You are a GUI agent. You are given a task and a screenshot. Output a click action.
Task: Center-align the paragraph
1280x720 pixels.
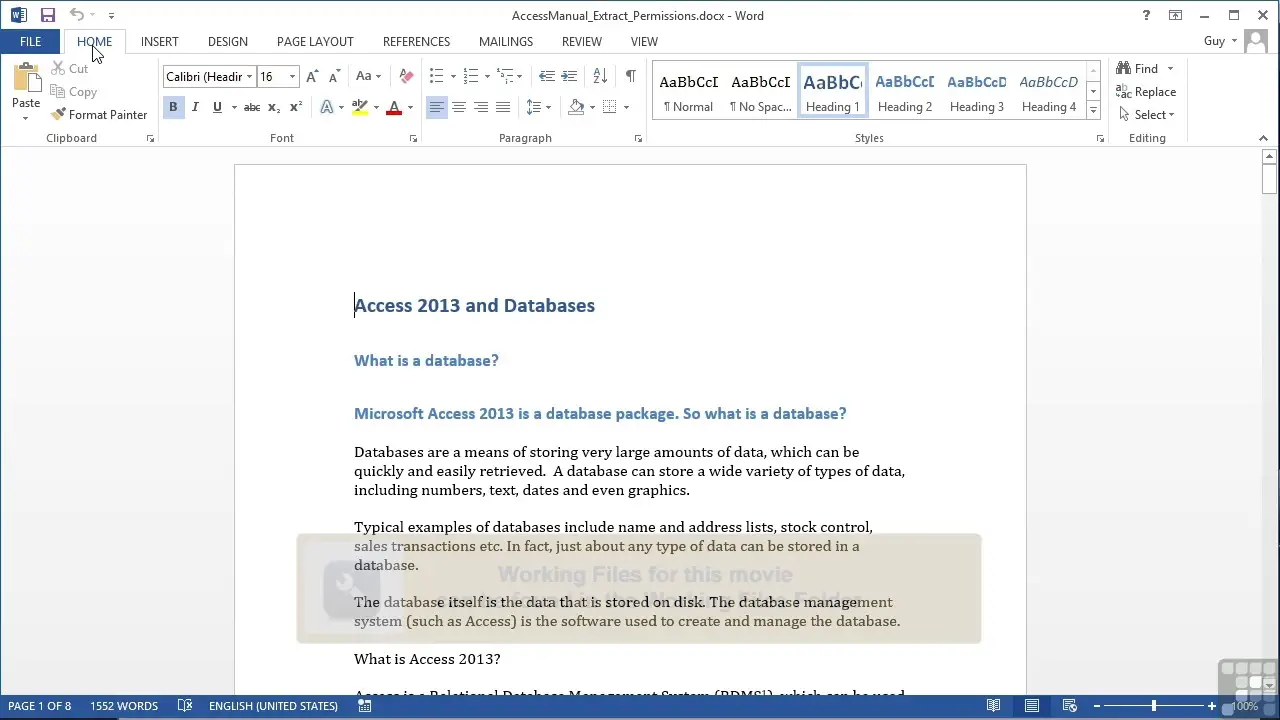459,107
